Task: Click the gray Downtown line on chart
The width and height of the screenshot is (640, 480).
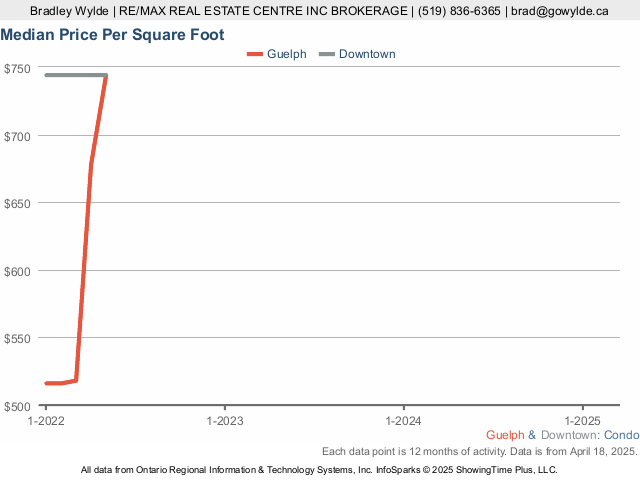Action: point(76,75)
